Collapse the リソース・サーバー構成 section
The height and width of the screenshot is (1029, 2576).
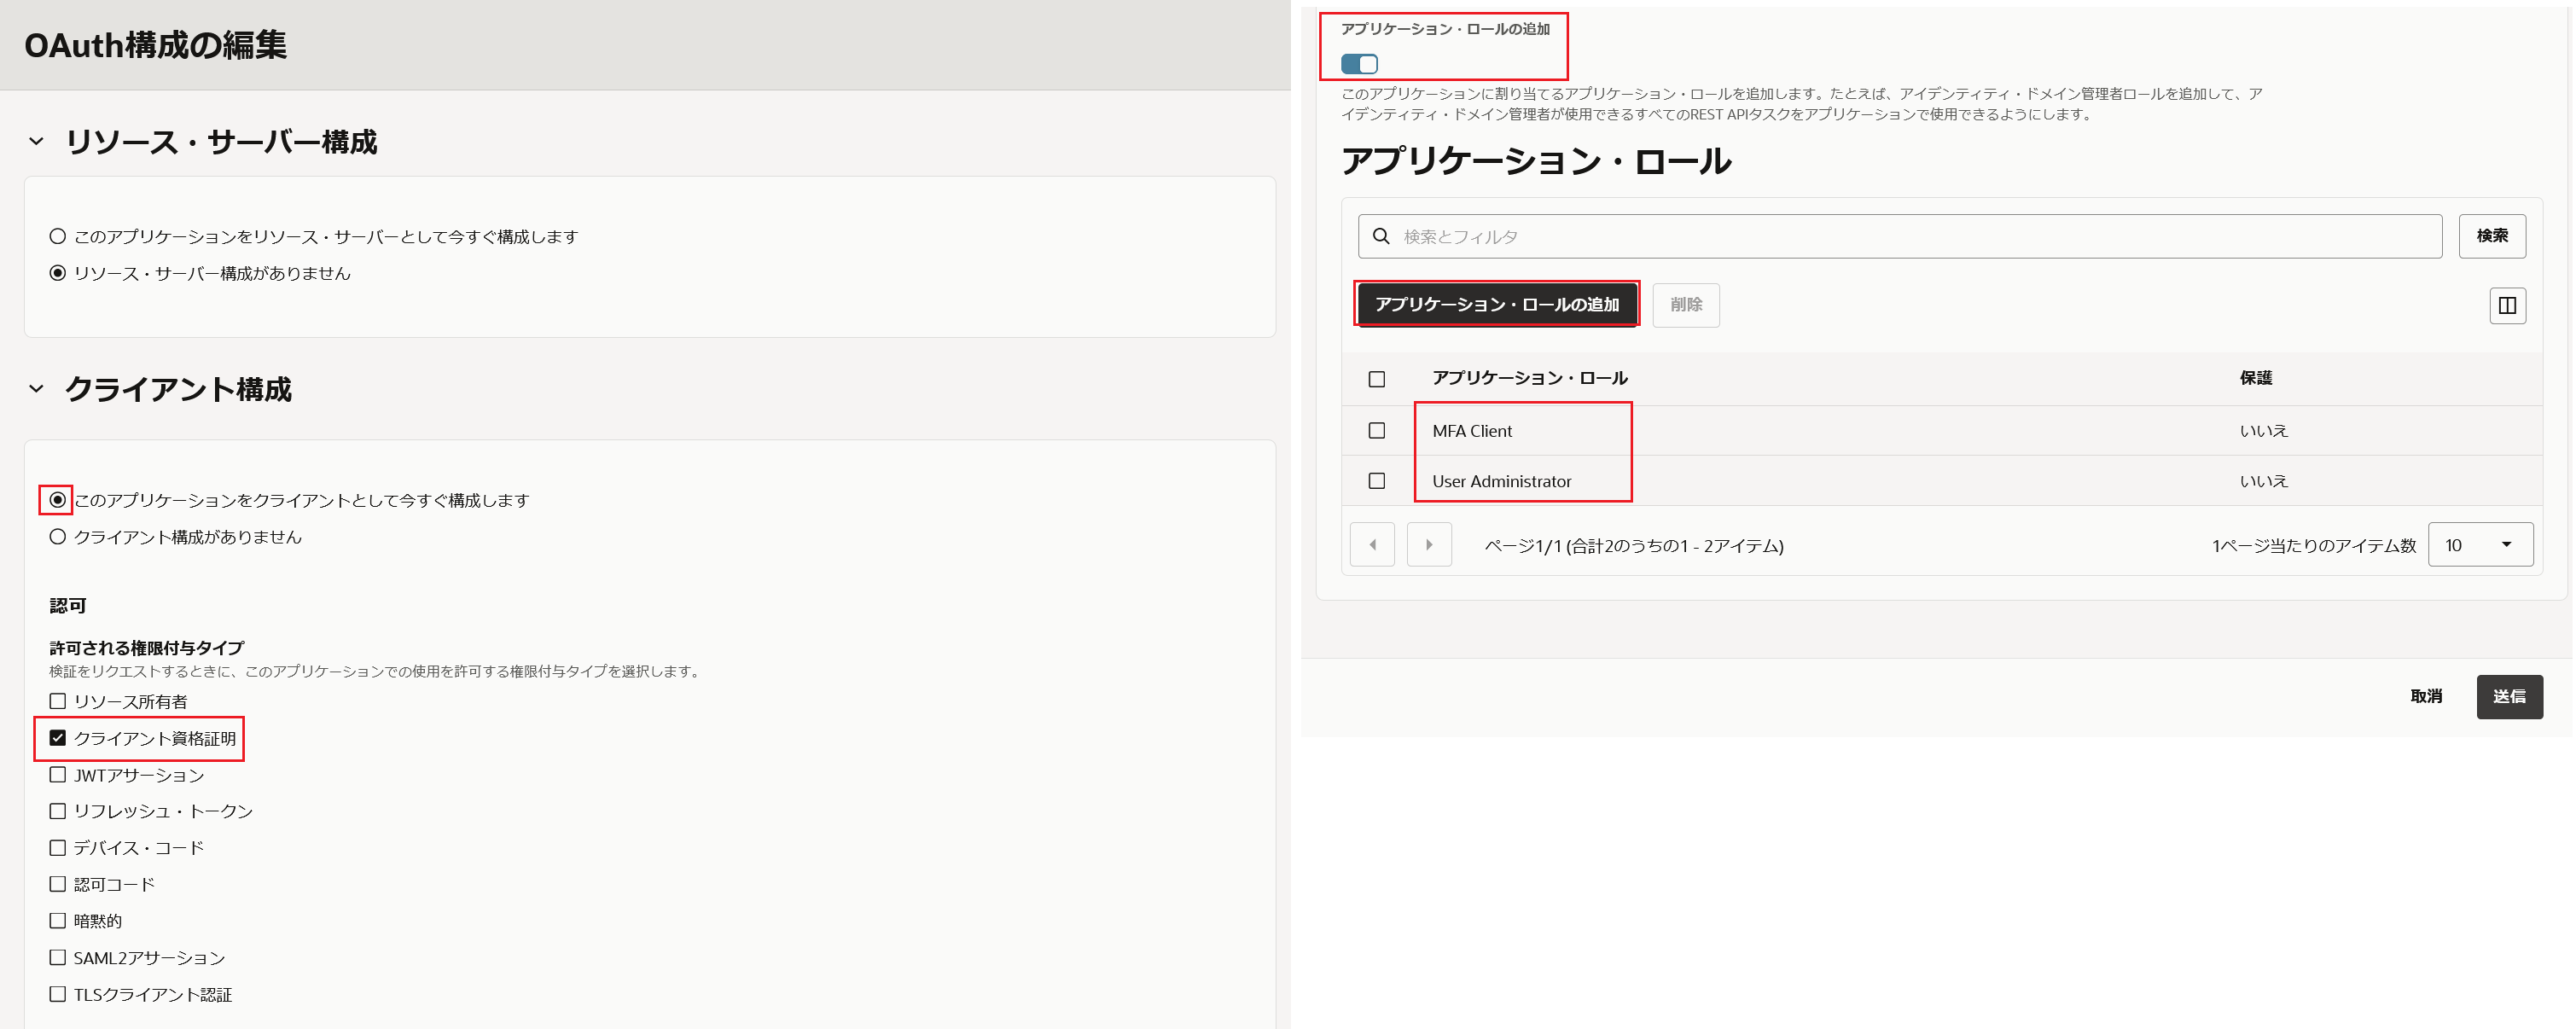(37, 142)
